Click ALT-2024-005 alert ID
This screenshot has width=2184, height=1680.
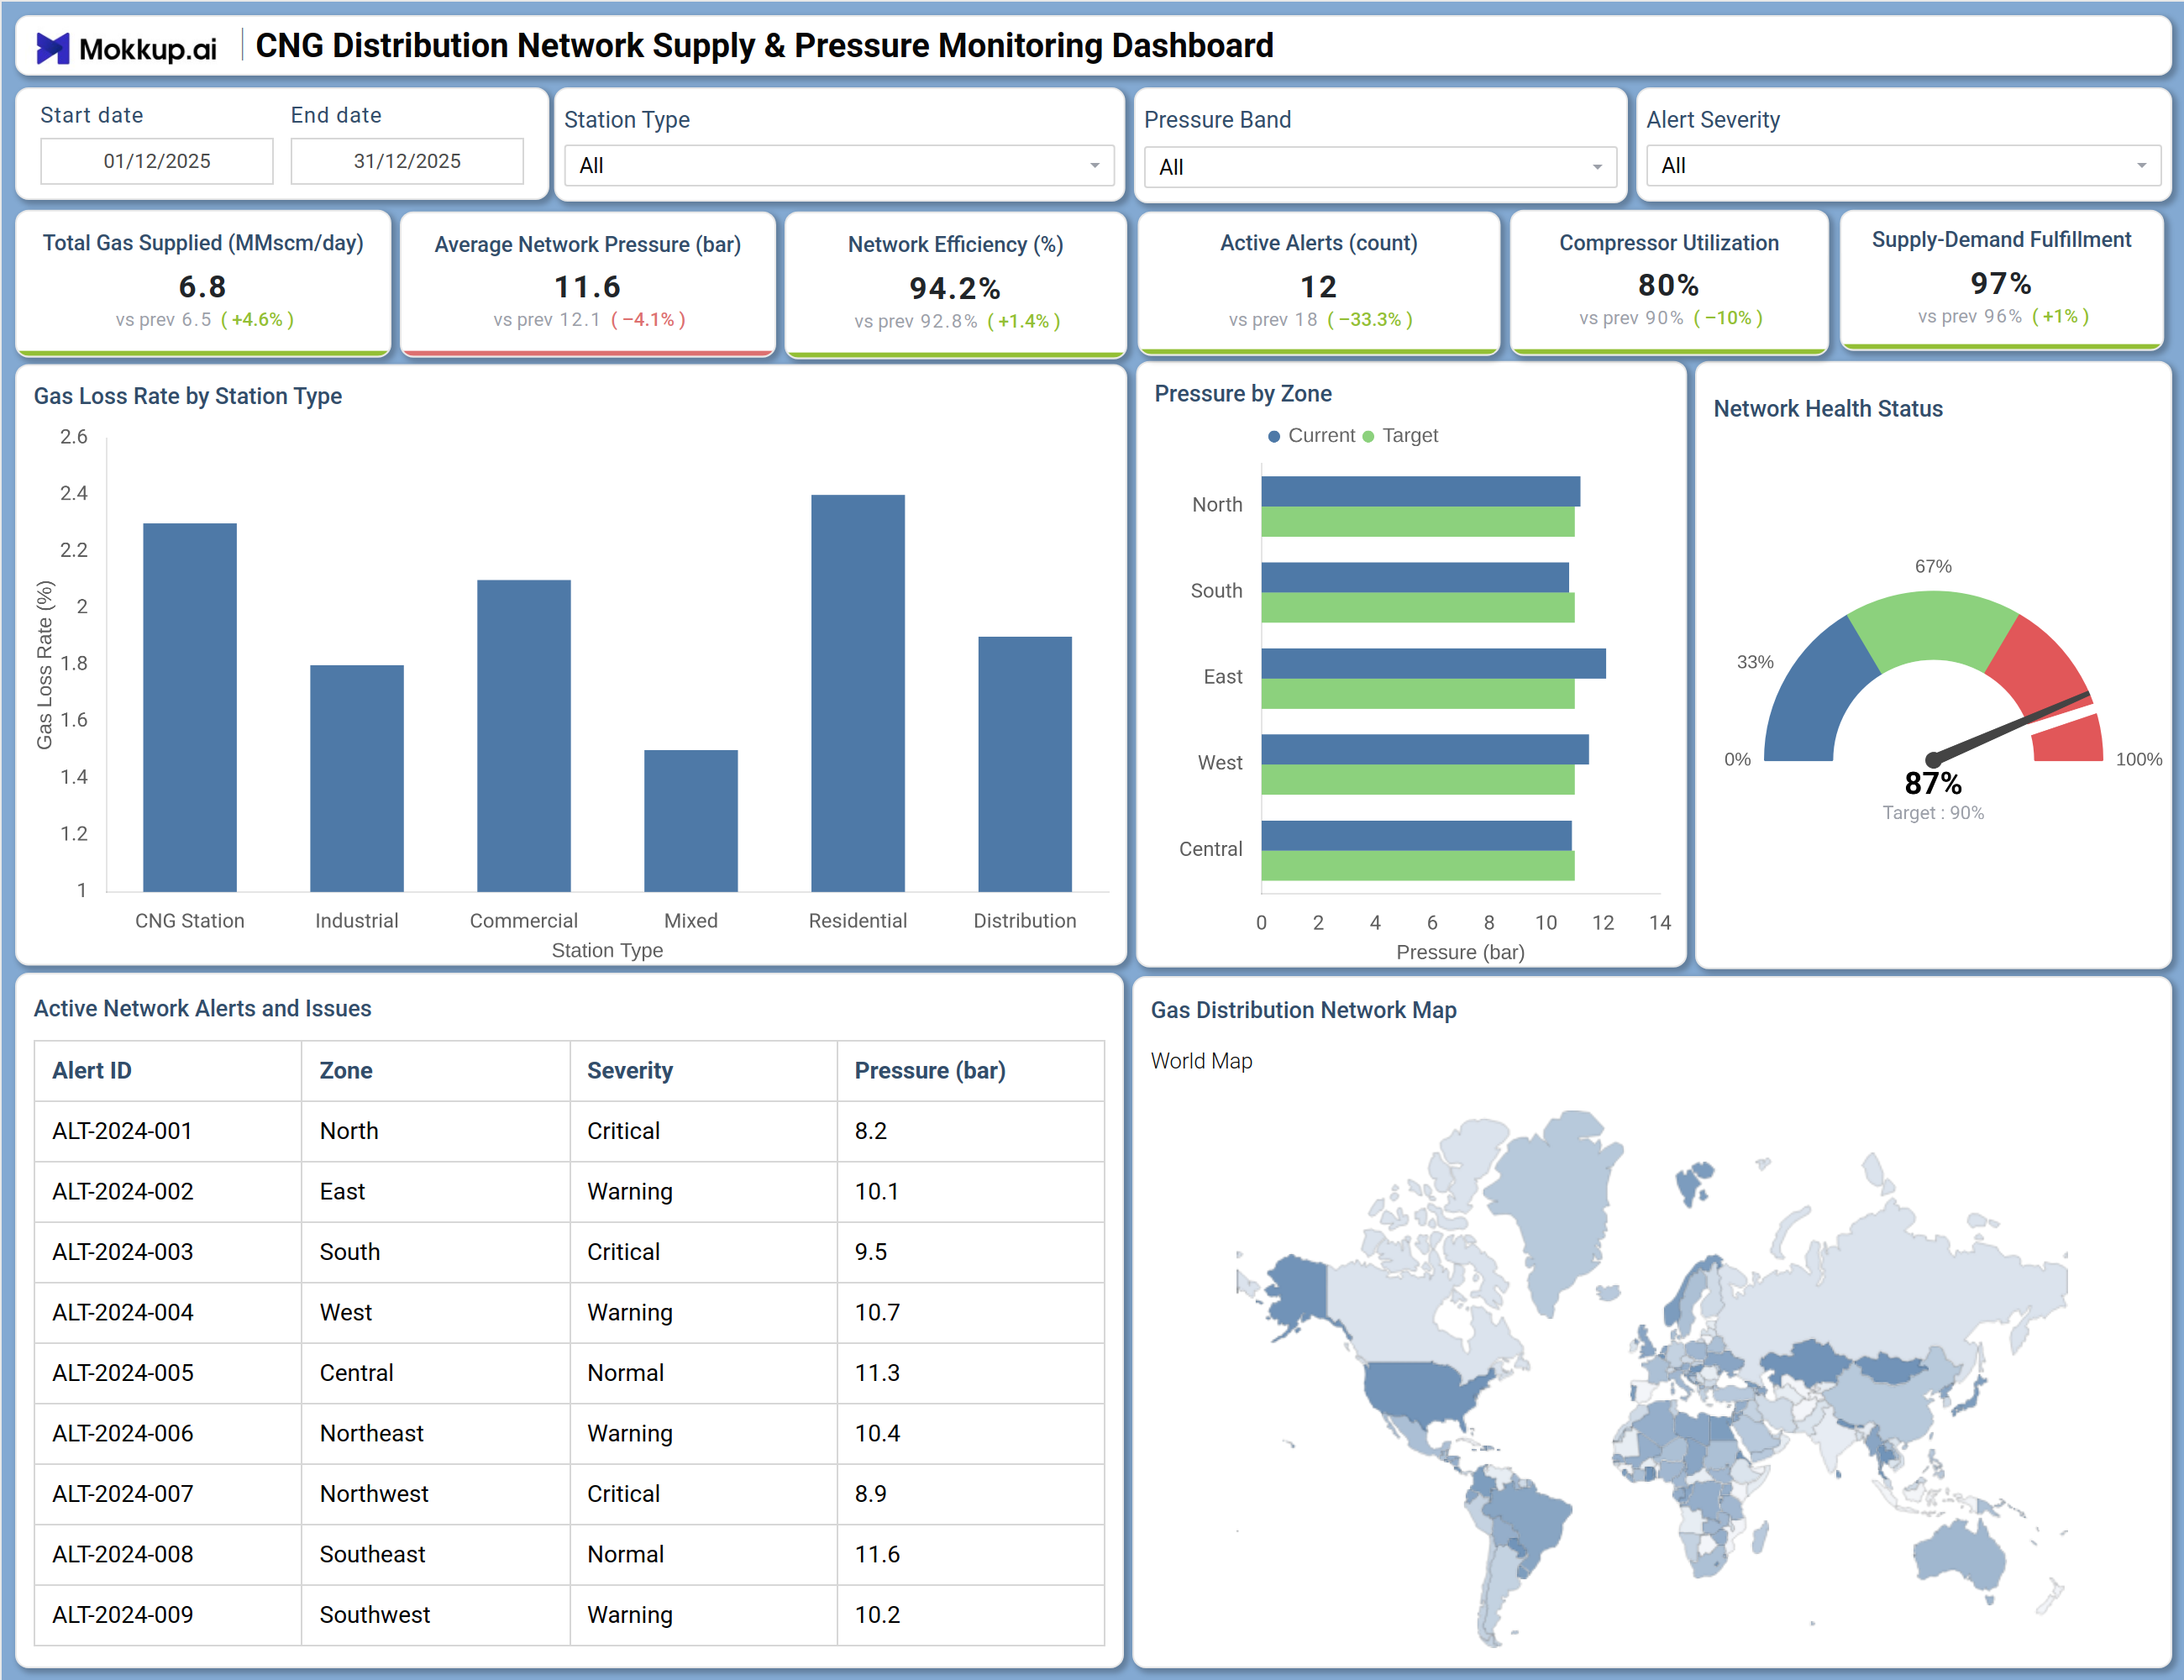tap(122, 1373)
